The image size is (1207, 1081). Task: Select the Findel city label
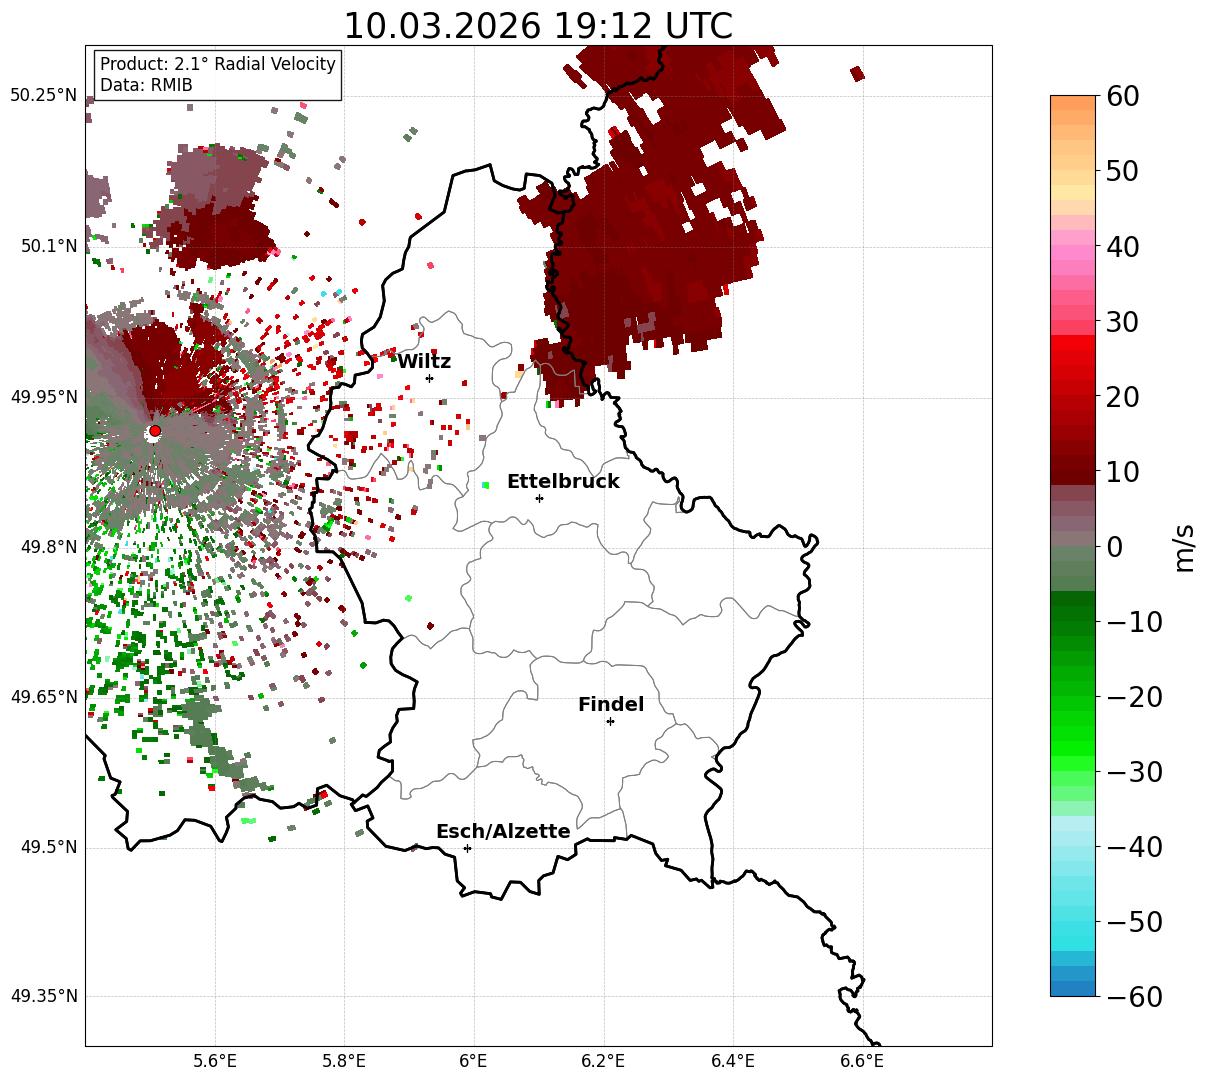click(x=611, y=704)
